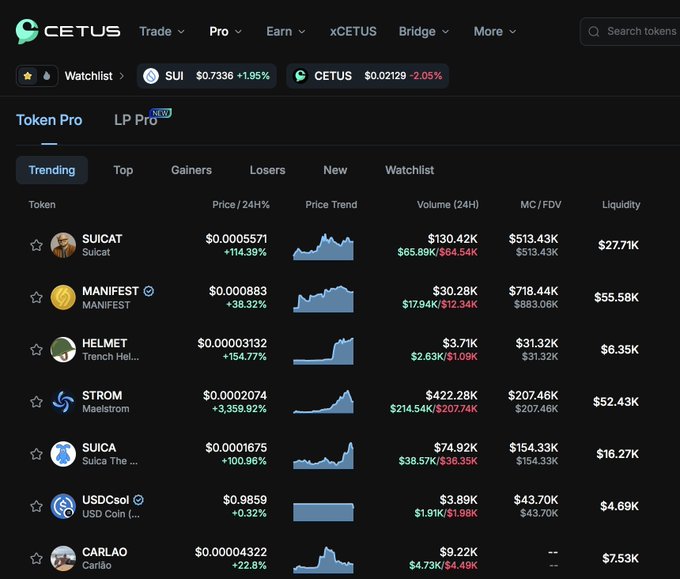
Task: Click the HELMET token avatar
Action: coord(63,350)
